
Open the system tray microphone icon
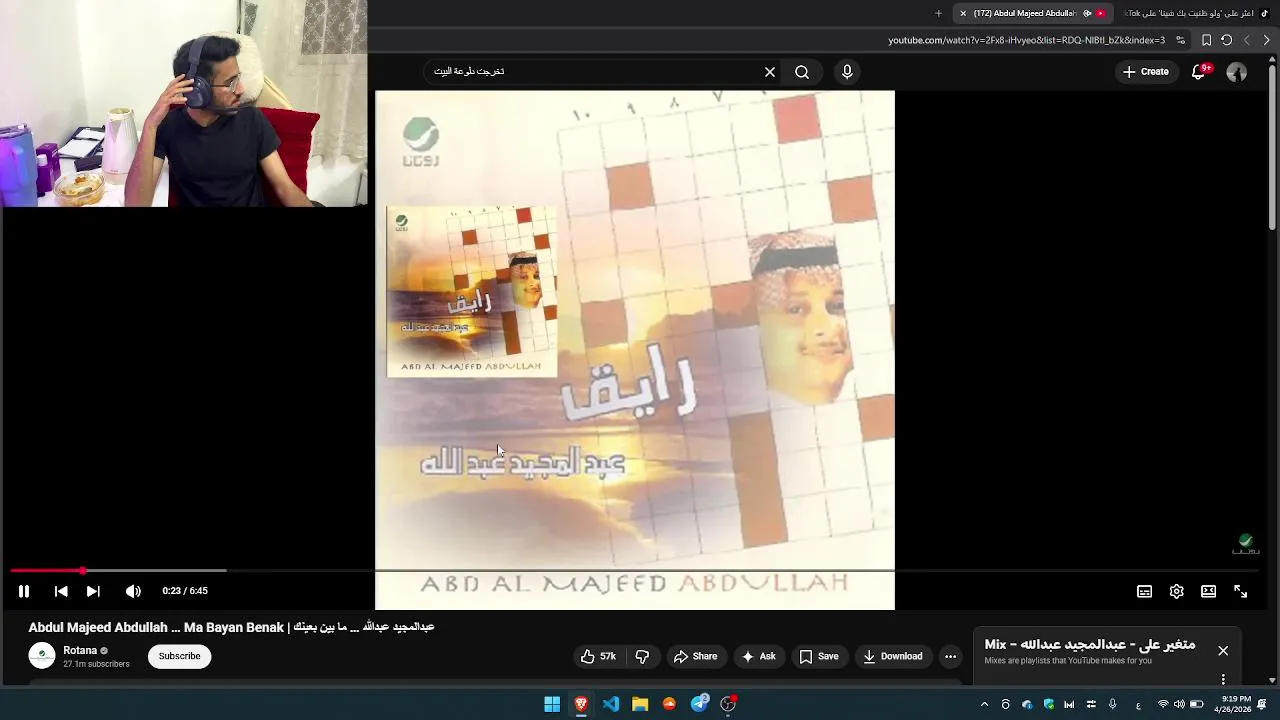[x=1112, y=704]
